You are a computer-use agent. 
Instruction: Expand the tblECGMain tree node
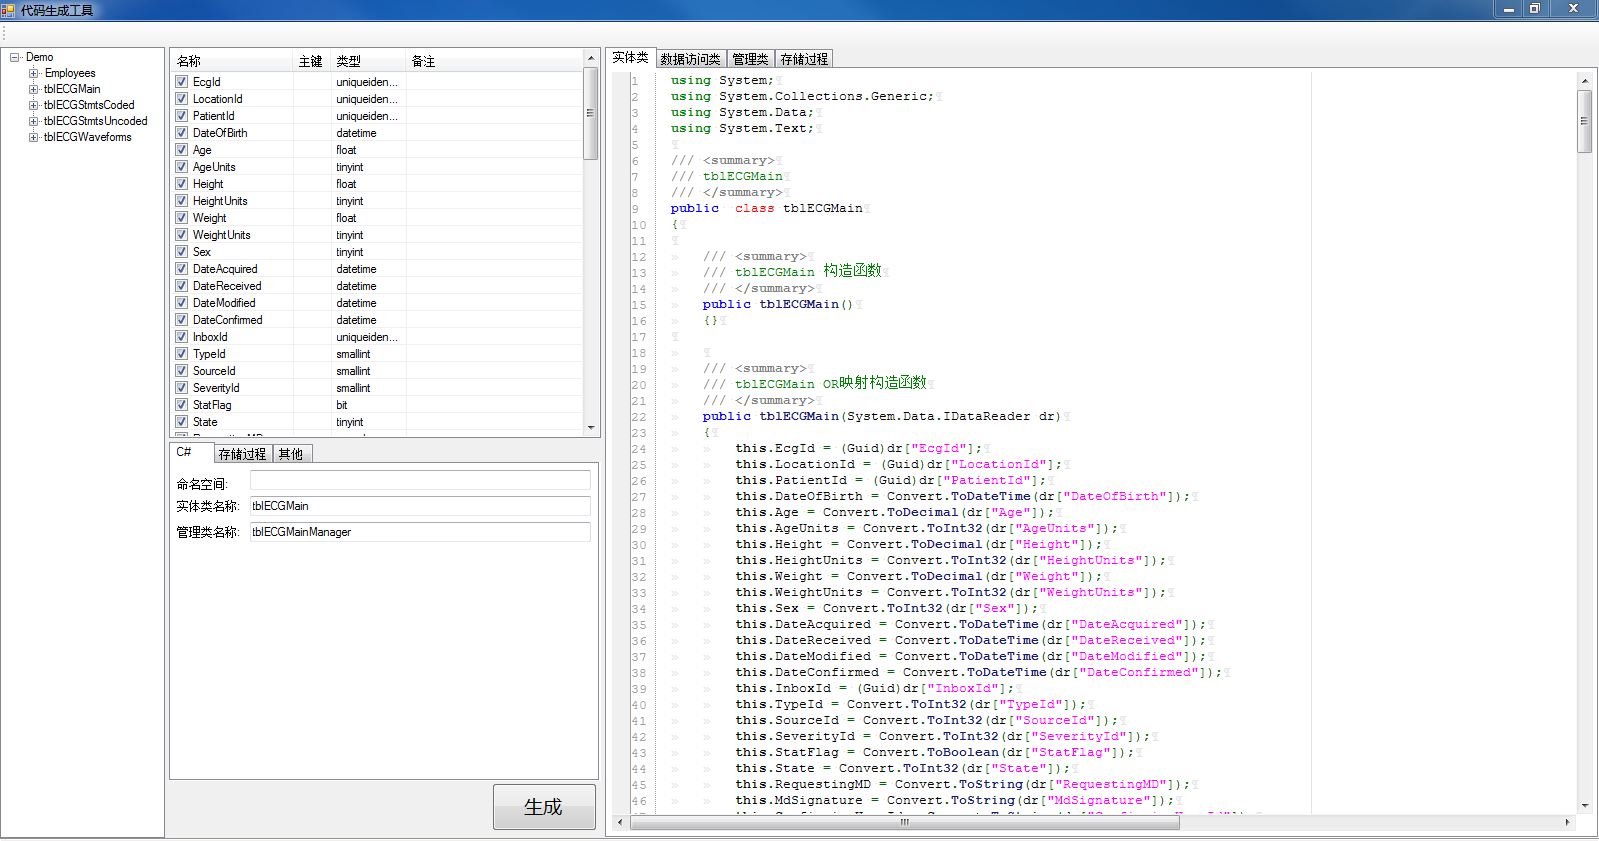pos(33,89)
